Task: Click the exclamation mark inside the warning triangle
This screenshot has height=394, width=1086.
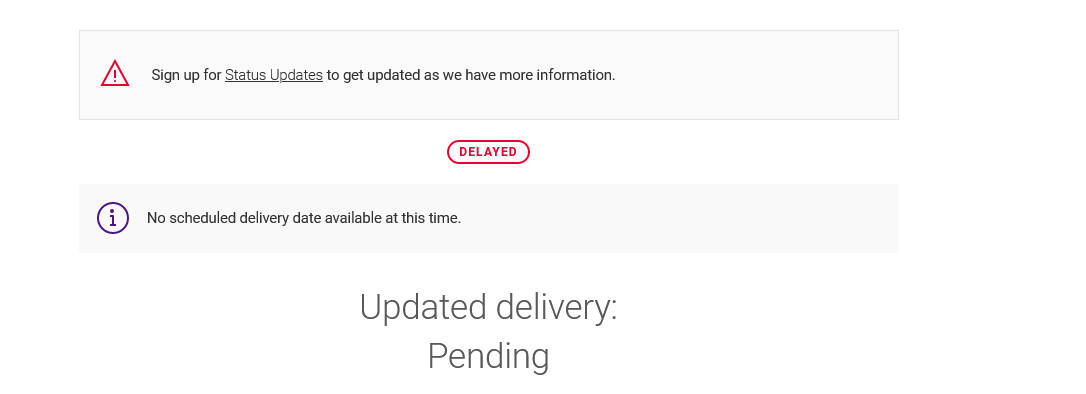Action: click(x=115, y=76)
